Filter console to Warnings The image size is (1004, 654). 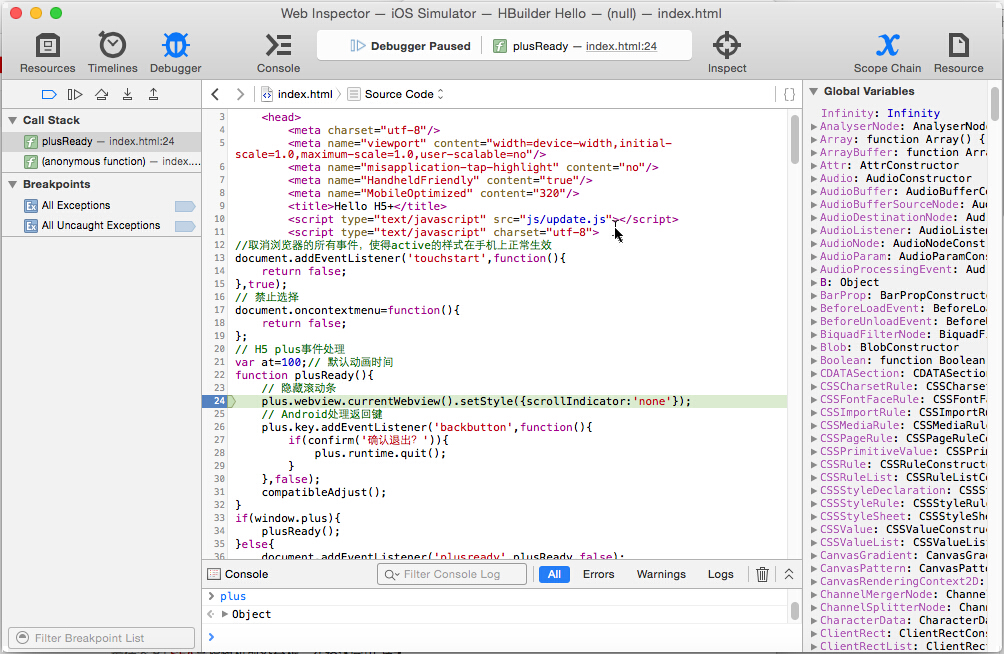point(661,574)
